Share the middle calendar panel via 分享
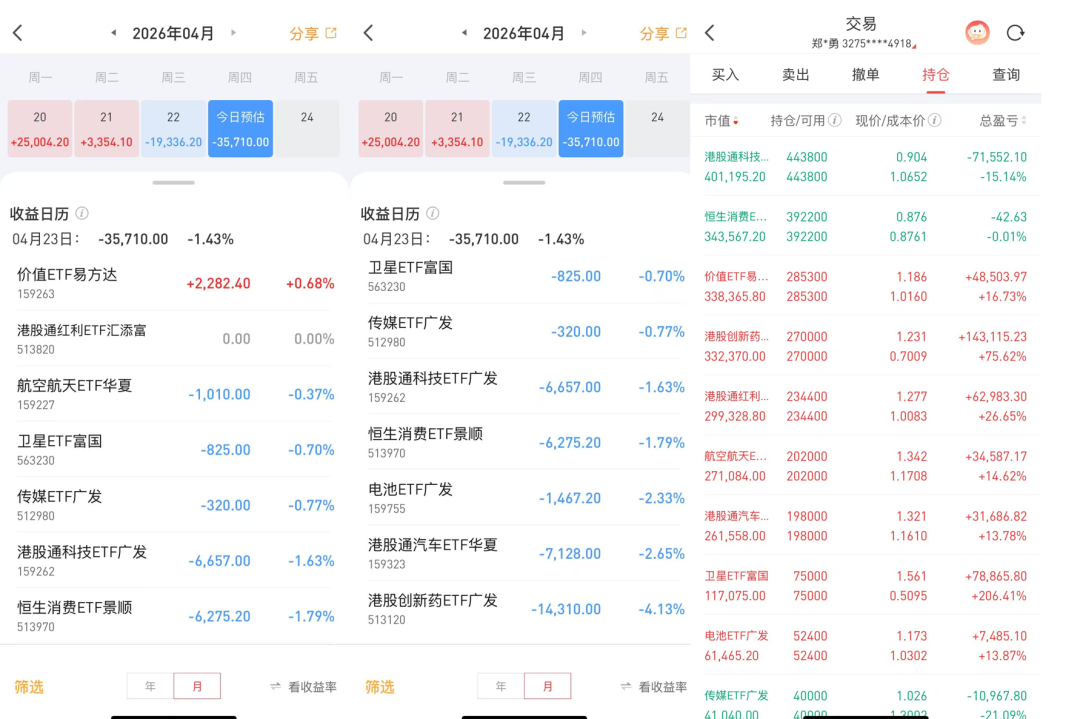Screen dimensions: 1080x719 (663, 33)
